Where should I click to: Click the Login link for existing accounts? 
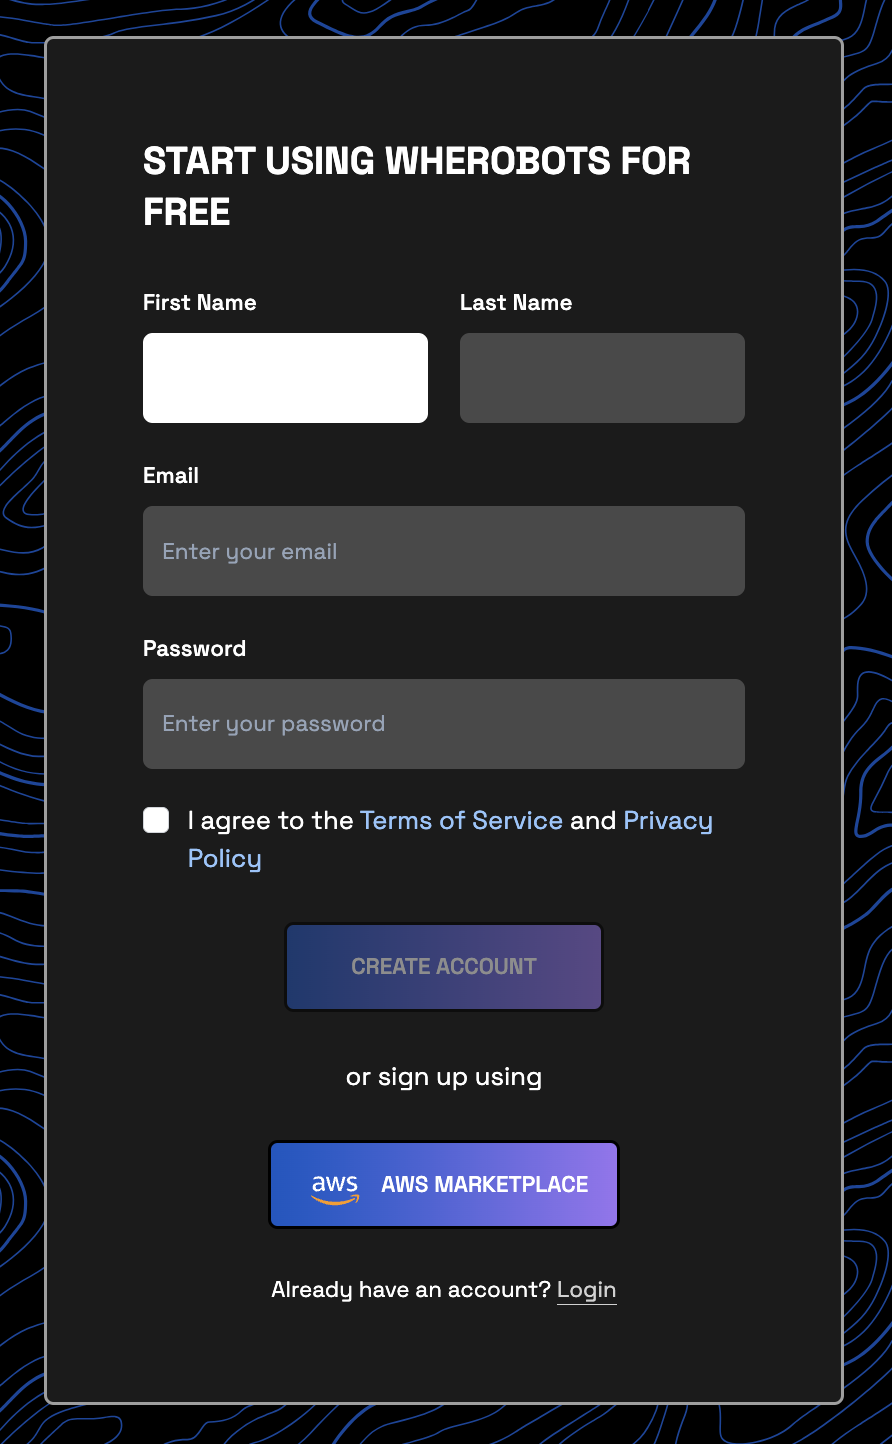tap(587, 1290)
